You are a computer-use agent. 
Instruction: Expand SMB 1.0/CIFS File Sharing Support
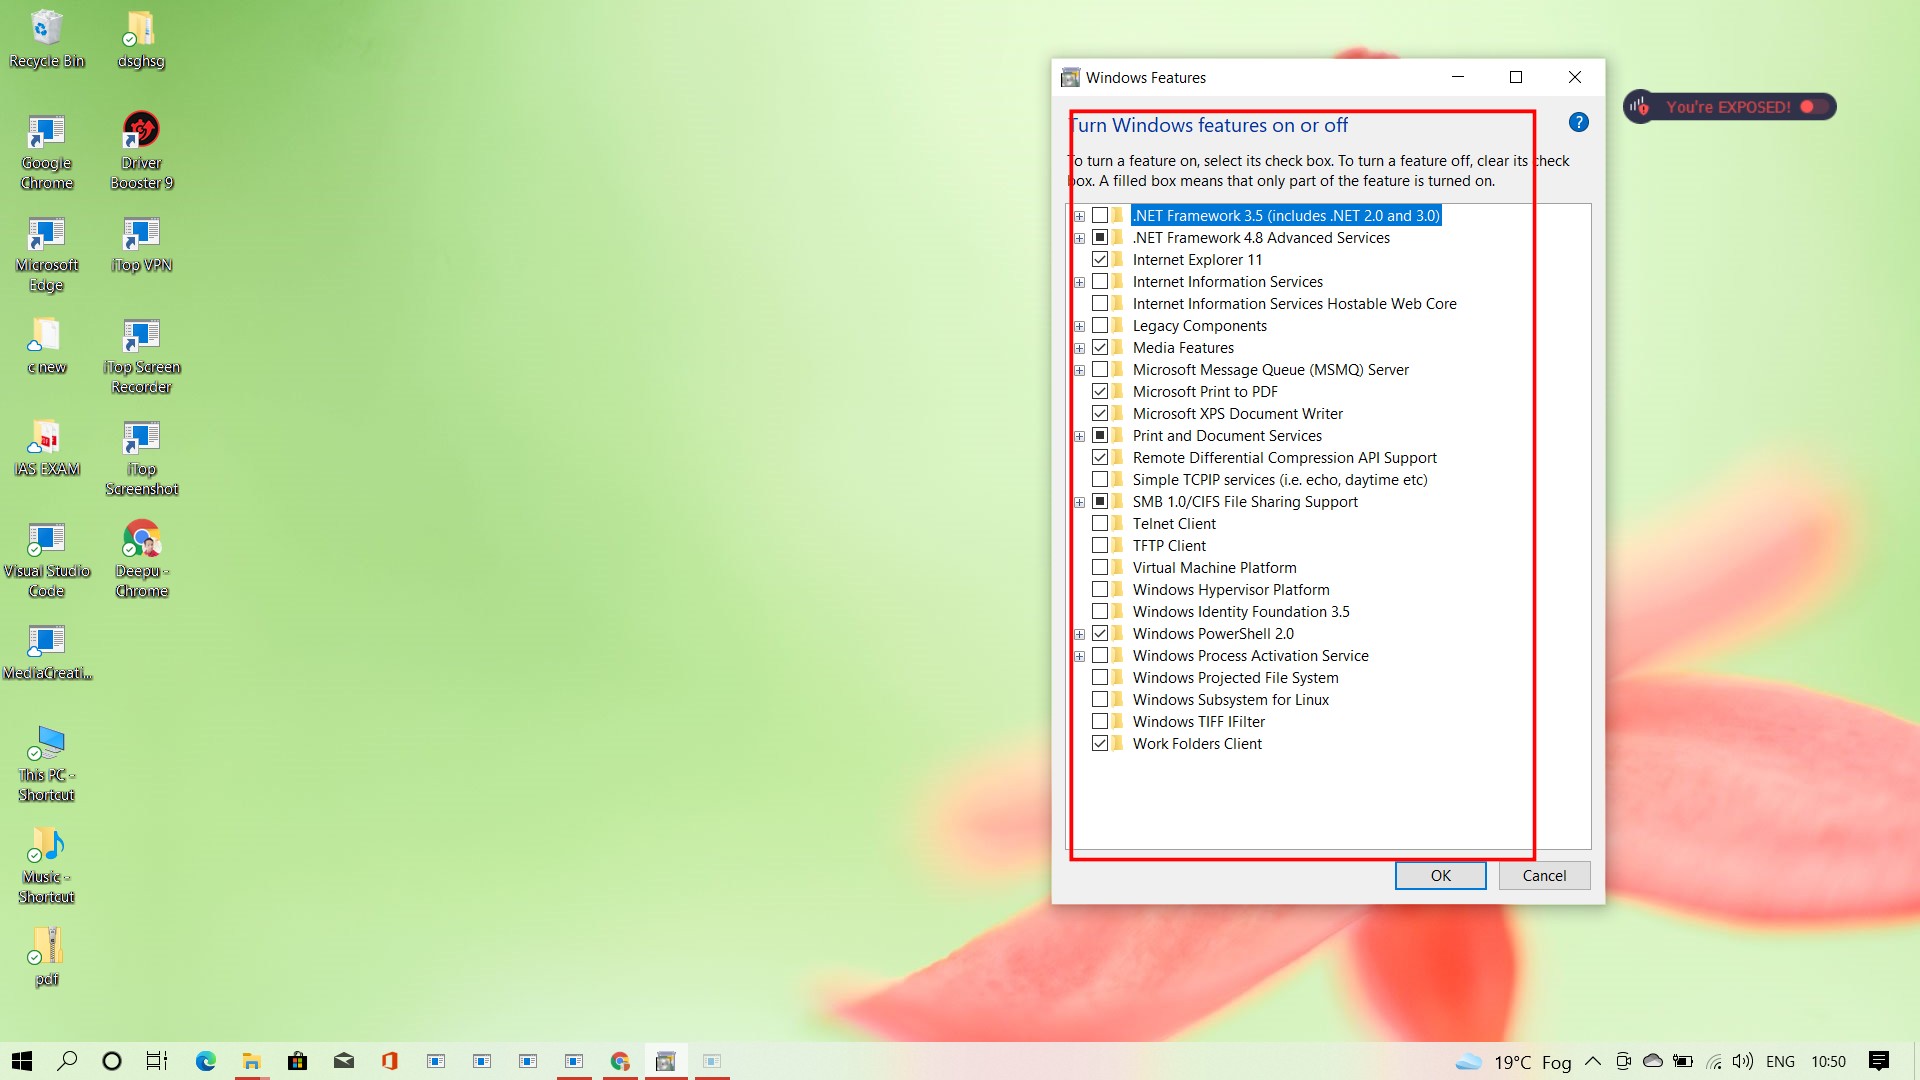click(x=1079, y=502)
